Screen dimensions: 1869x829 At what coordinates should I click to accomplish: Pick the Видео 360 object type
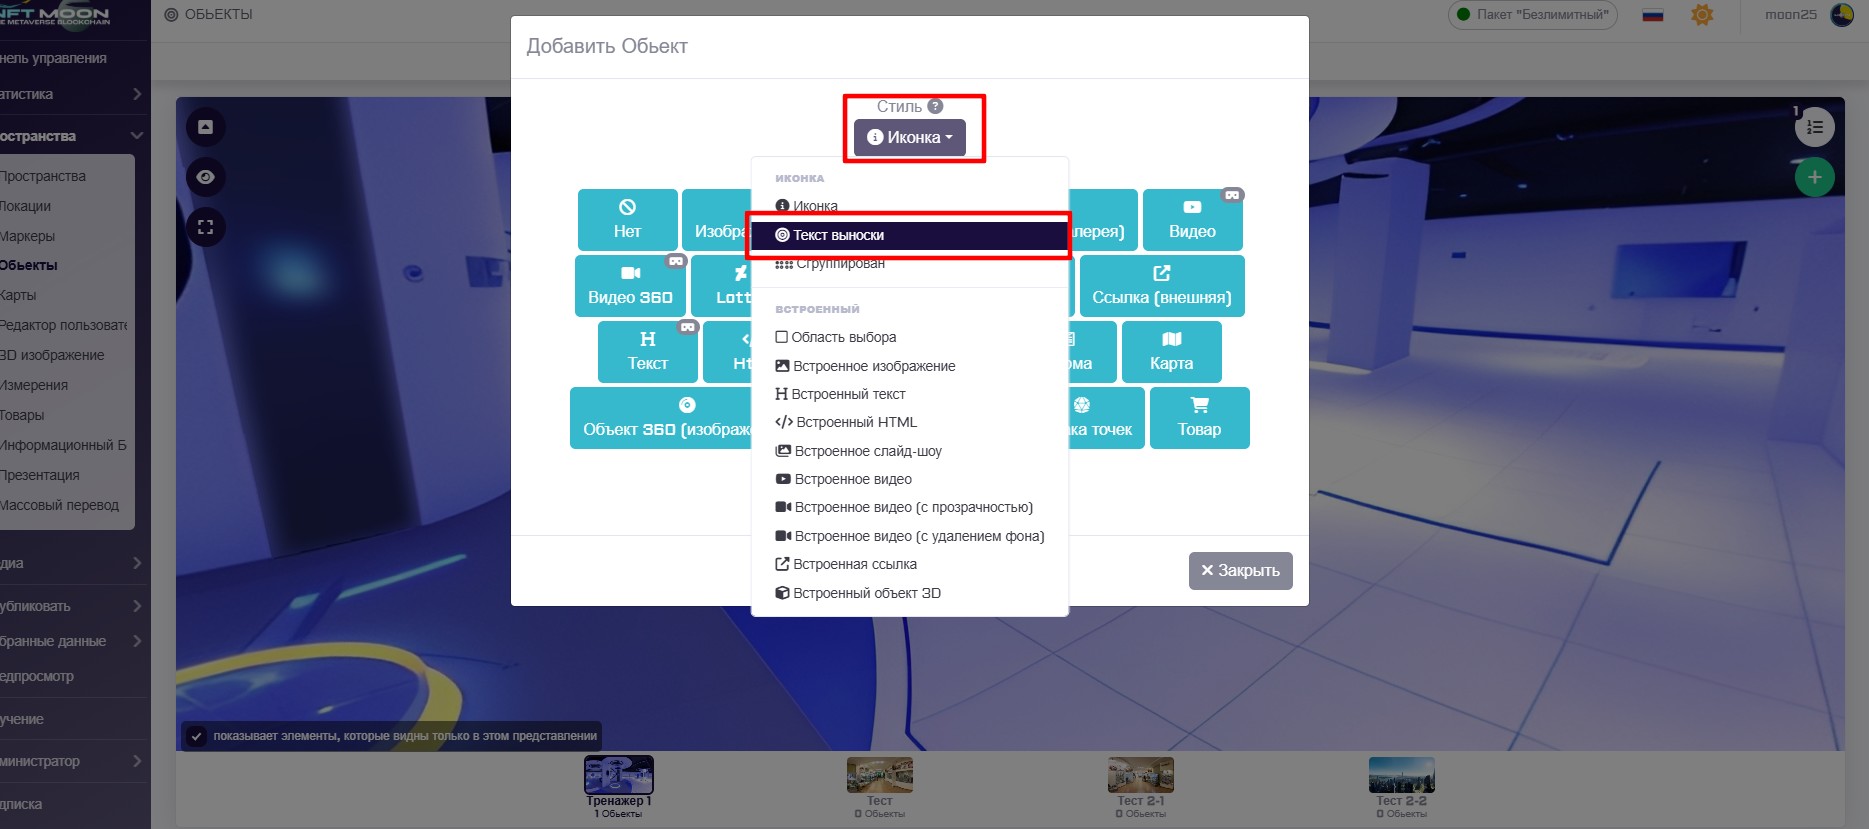tap(630, 286)
